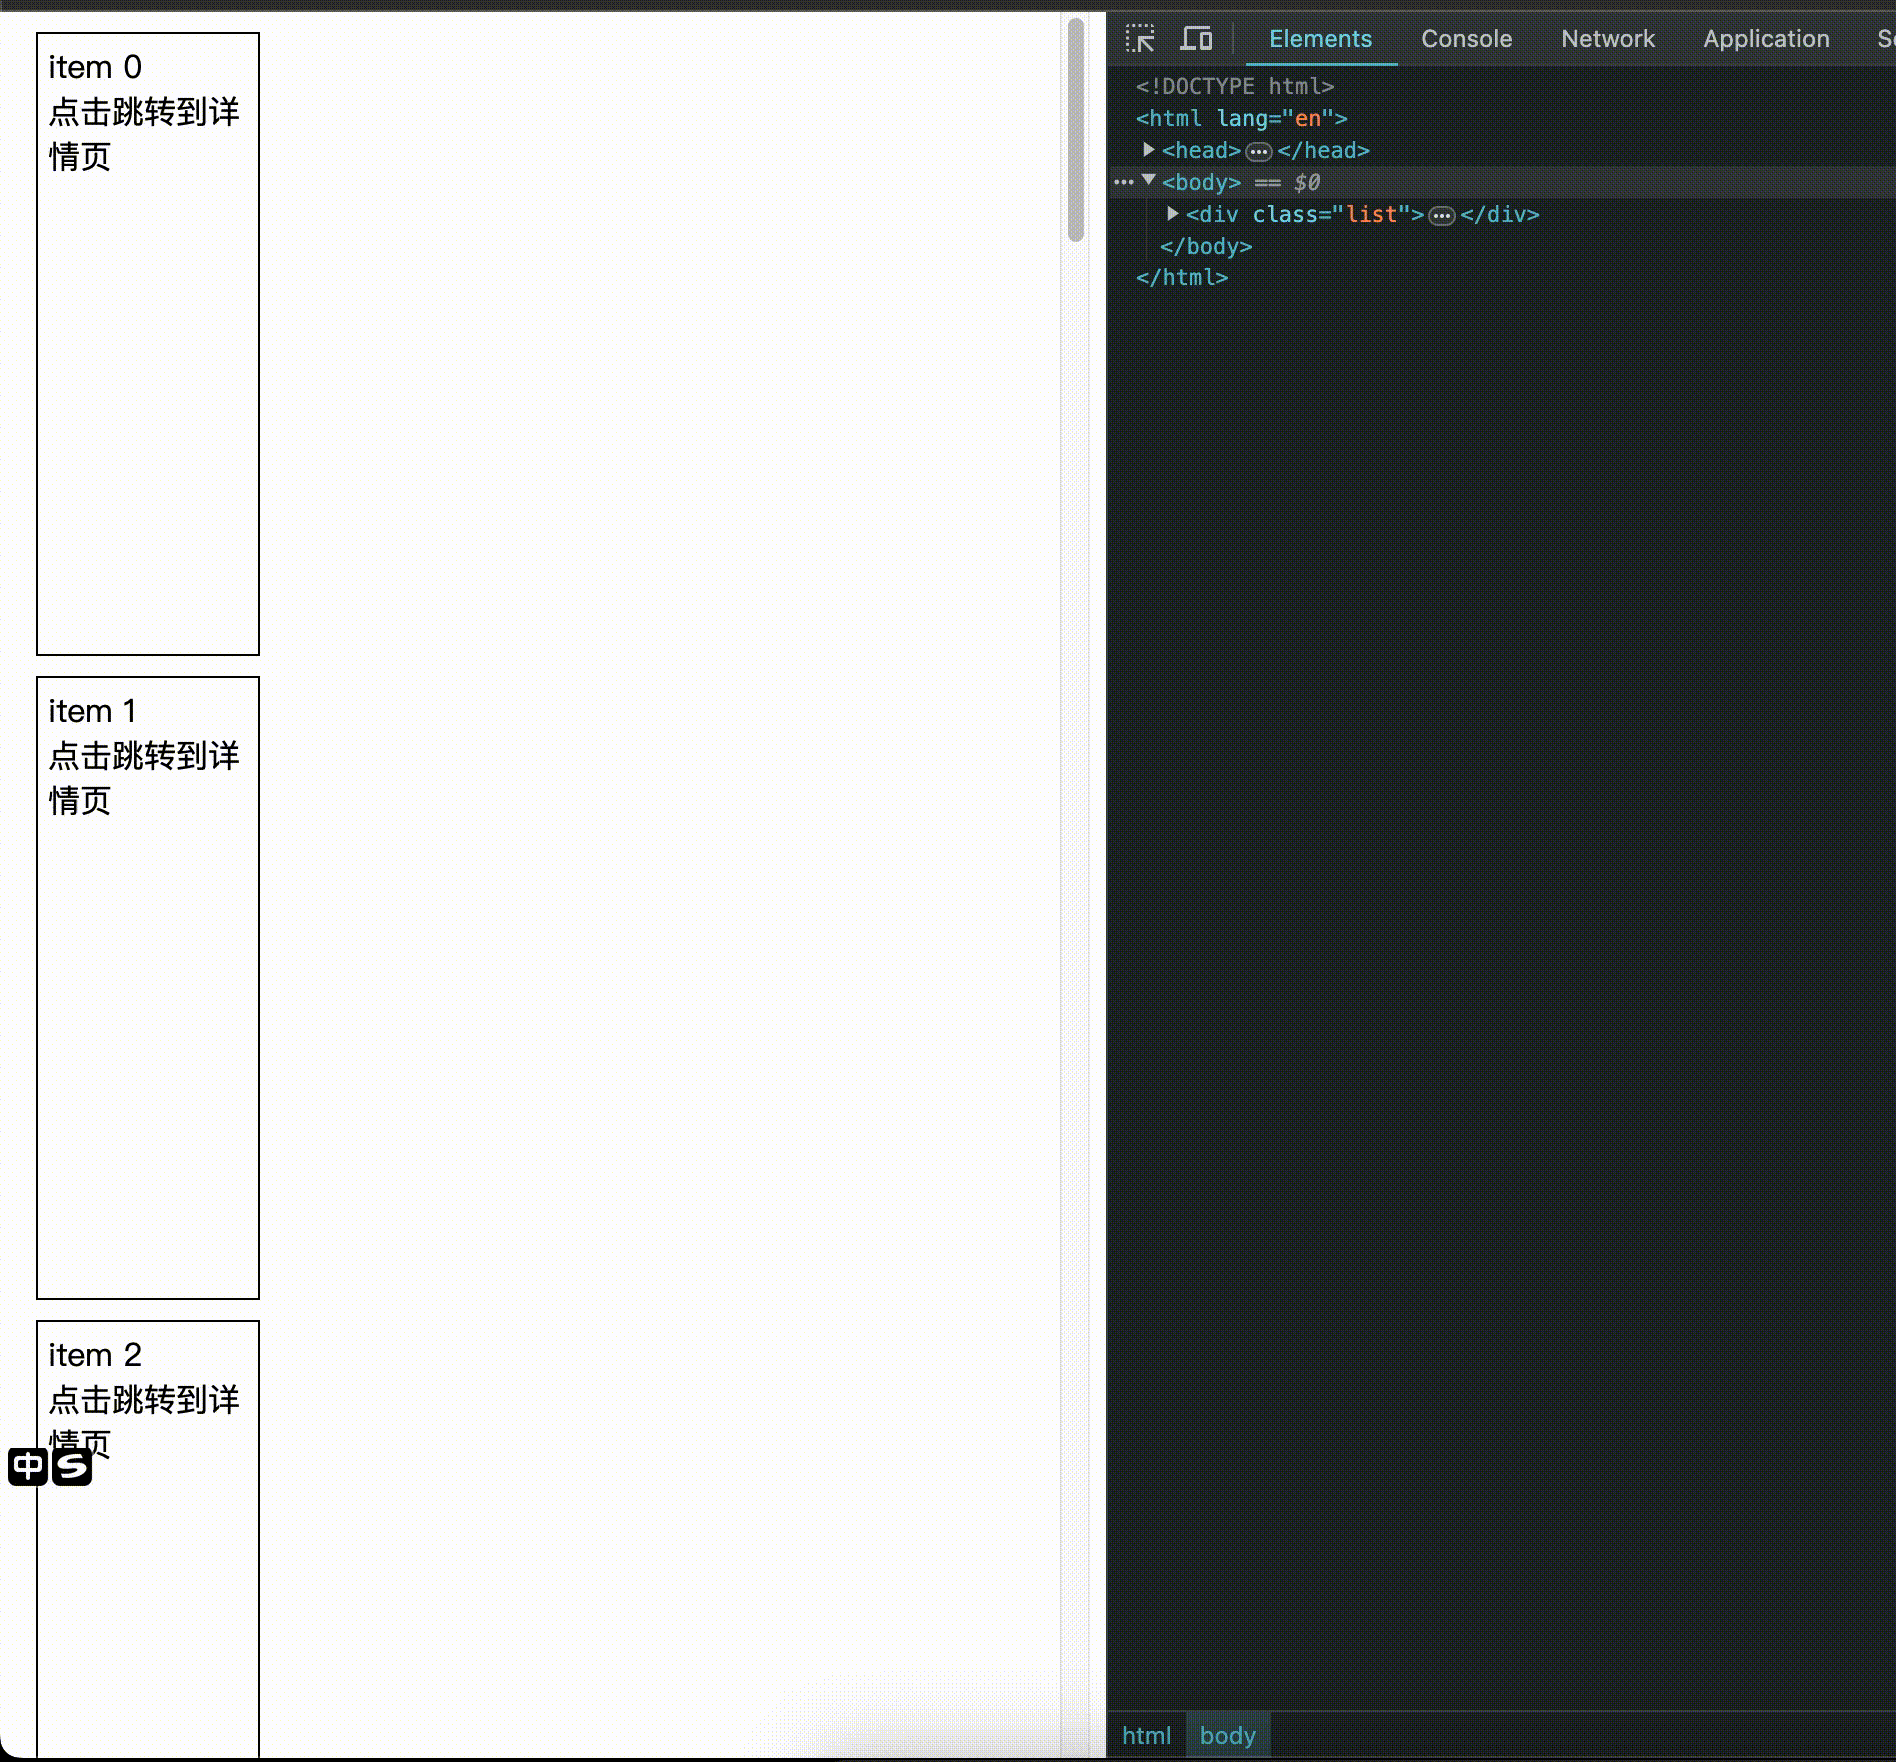Viewport: 1896px width, 1762px height.
Task: Select the Elements tab
Action: pyautogui.click(x=1320, y=38)
